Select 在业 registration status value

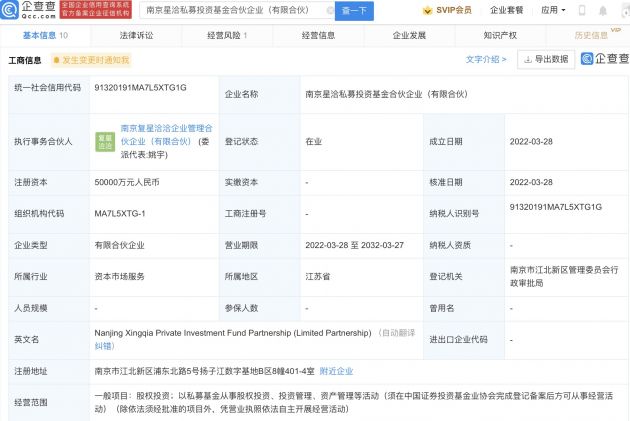click(313, 141)
